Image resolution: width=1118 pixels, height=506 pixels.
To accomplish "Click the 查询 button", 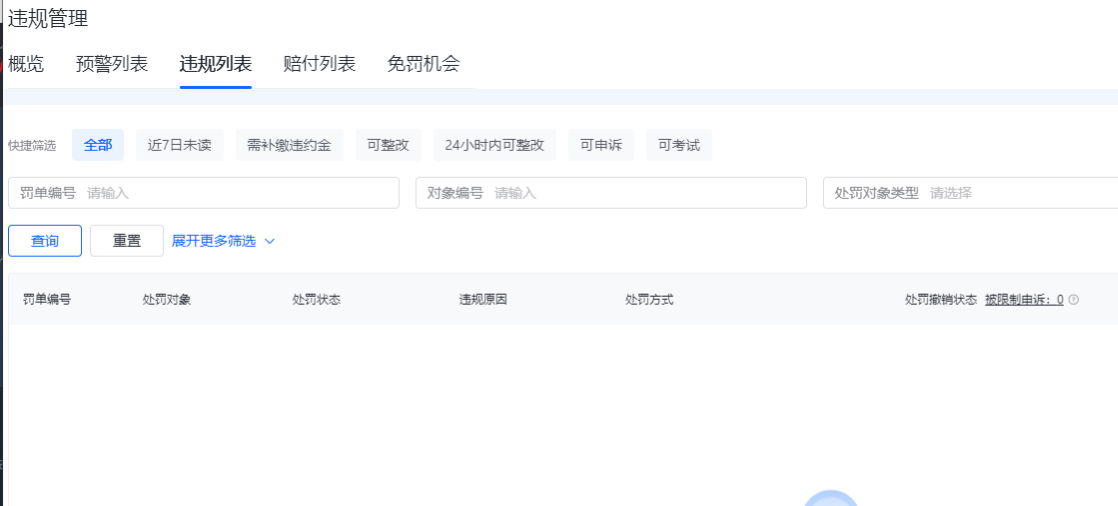I will coord(45,241).
